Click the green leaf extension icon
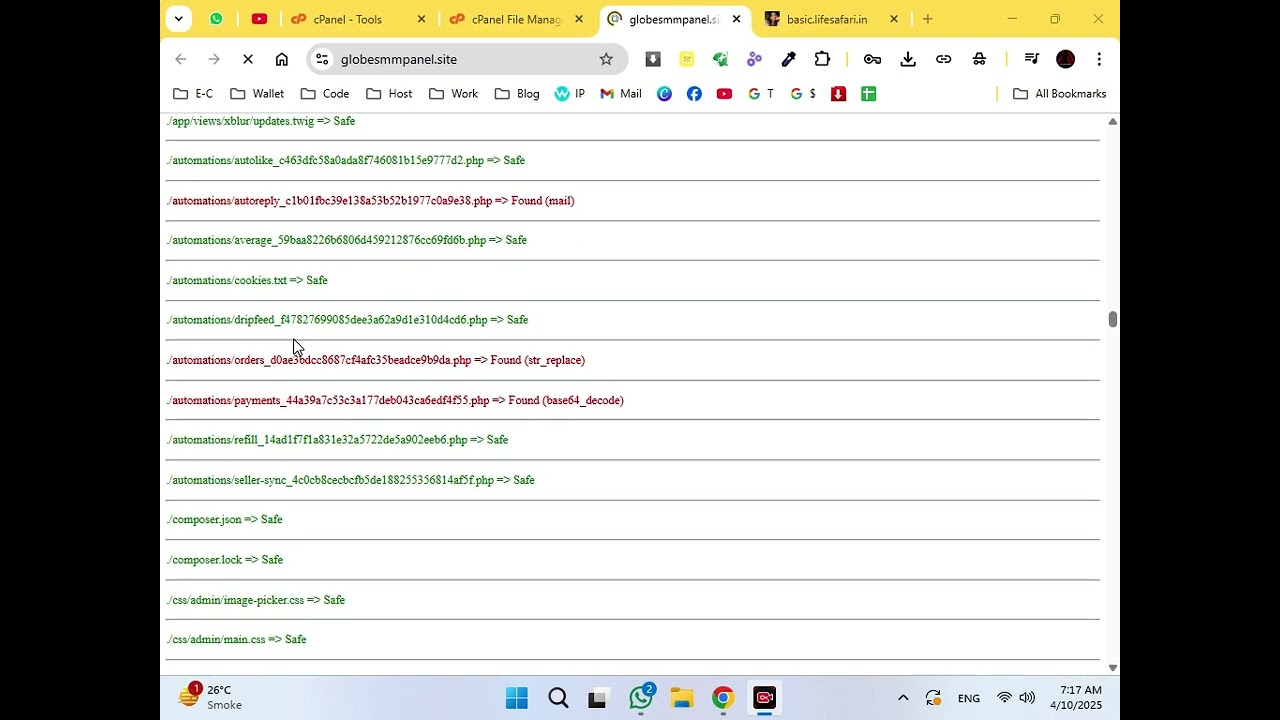This screenshot has width=1280, height=720. 720,59
